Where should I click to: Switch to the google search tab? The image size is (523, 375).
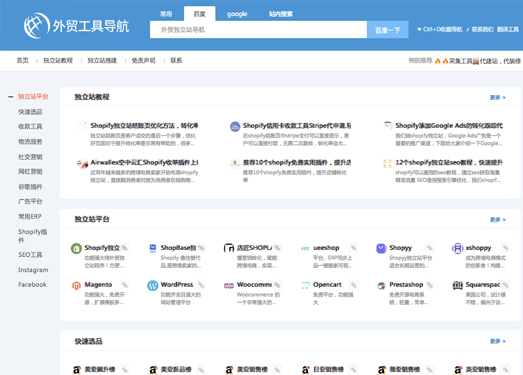click(x=237, y=14)
